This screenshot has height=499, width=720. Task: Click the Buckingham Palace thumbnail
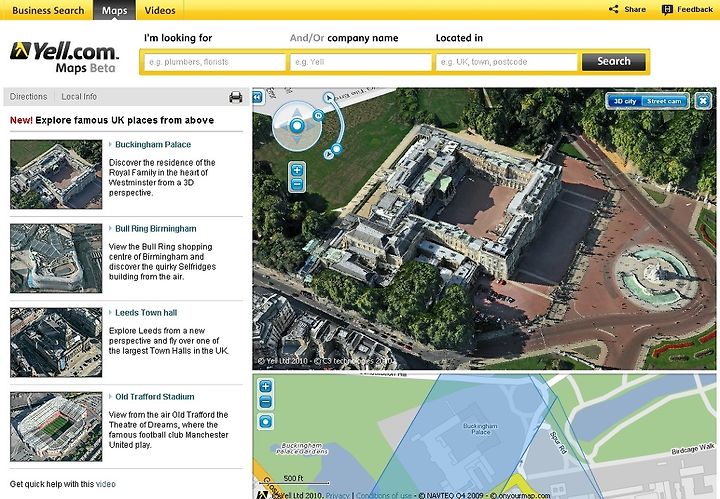tap(56, 174)
